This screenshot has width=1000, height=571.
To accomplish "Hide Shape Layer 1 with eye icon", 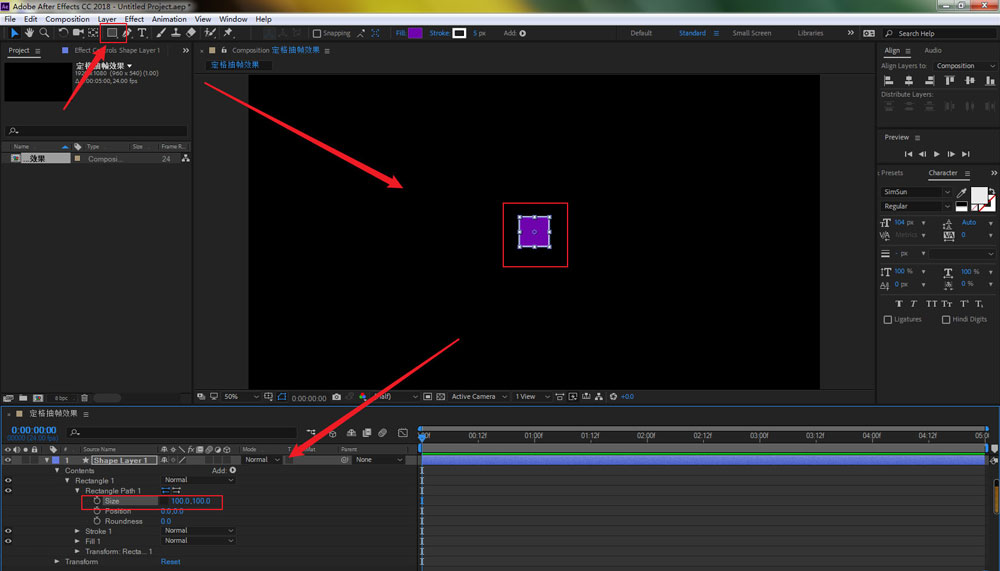I will coord(8,460).
